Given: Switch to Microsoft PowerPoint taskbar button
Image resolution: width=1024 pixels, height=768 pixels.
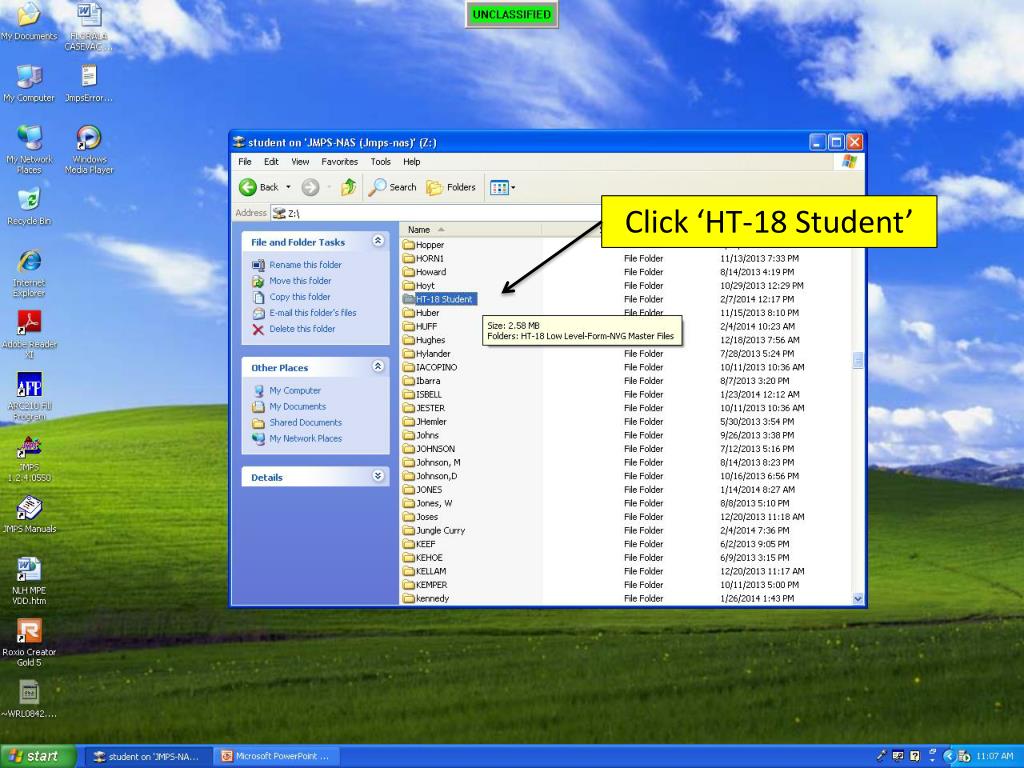Looking at the screenshot, I should pyautogui.click(x=276, y=756).
